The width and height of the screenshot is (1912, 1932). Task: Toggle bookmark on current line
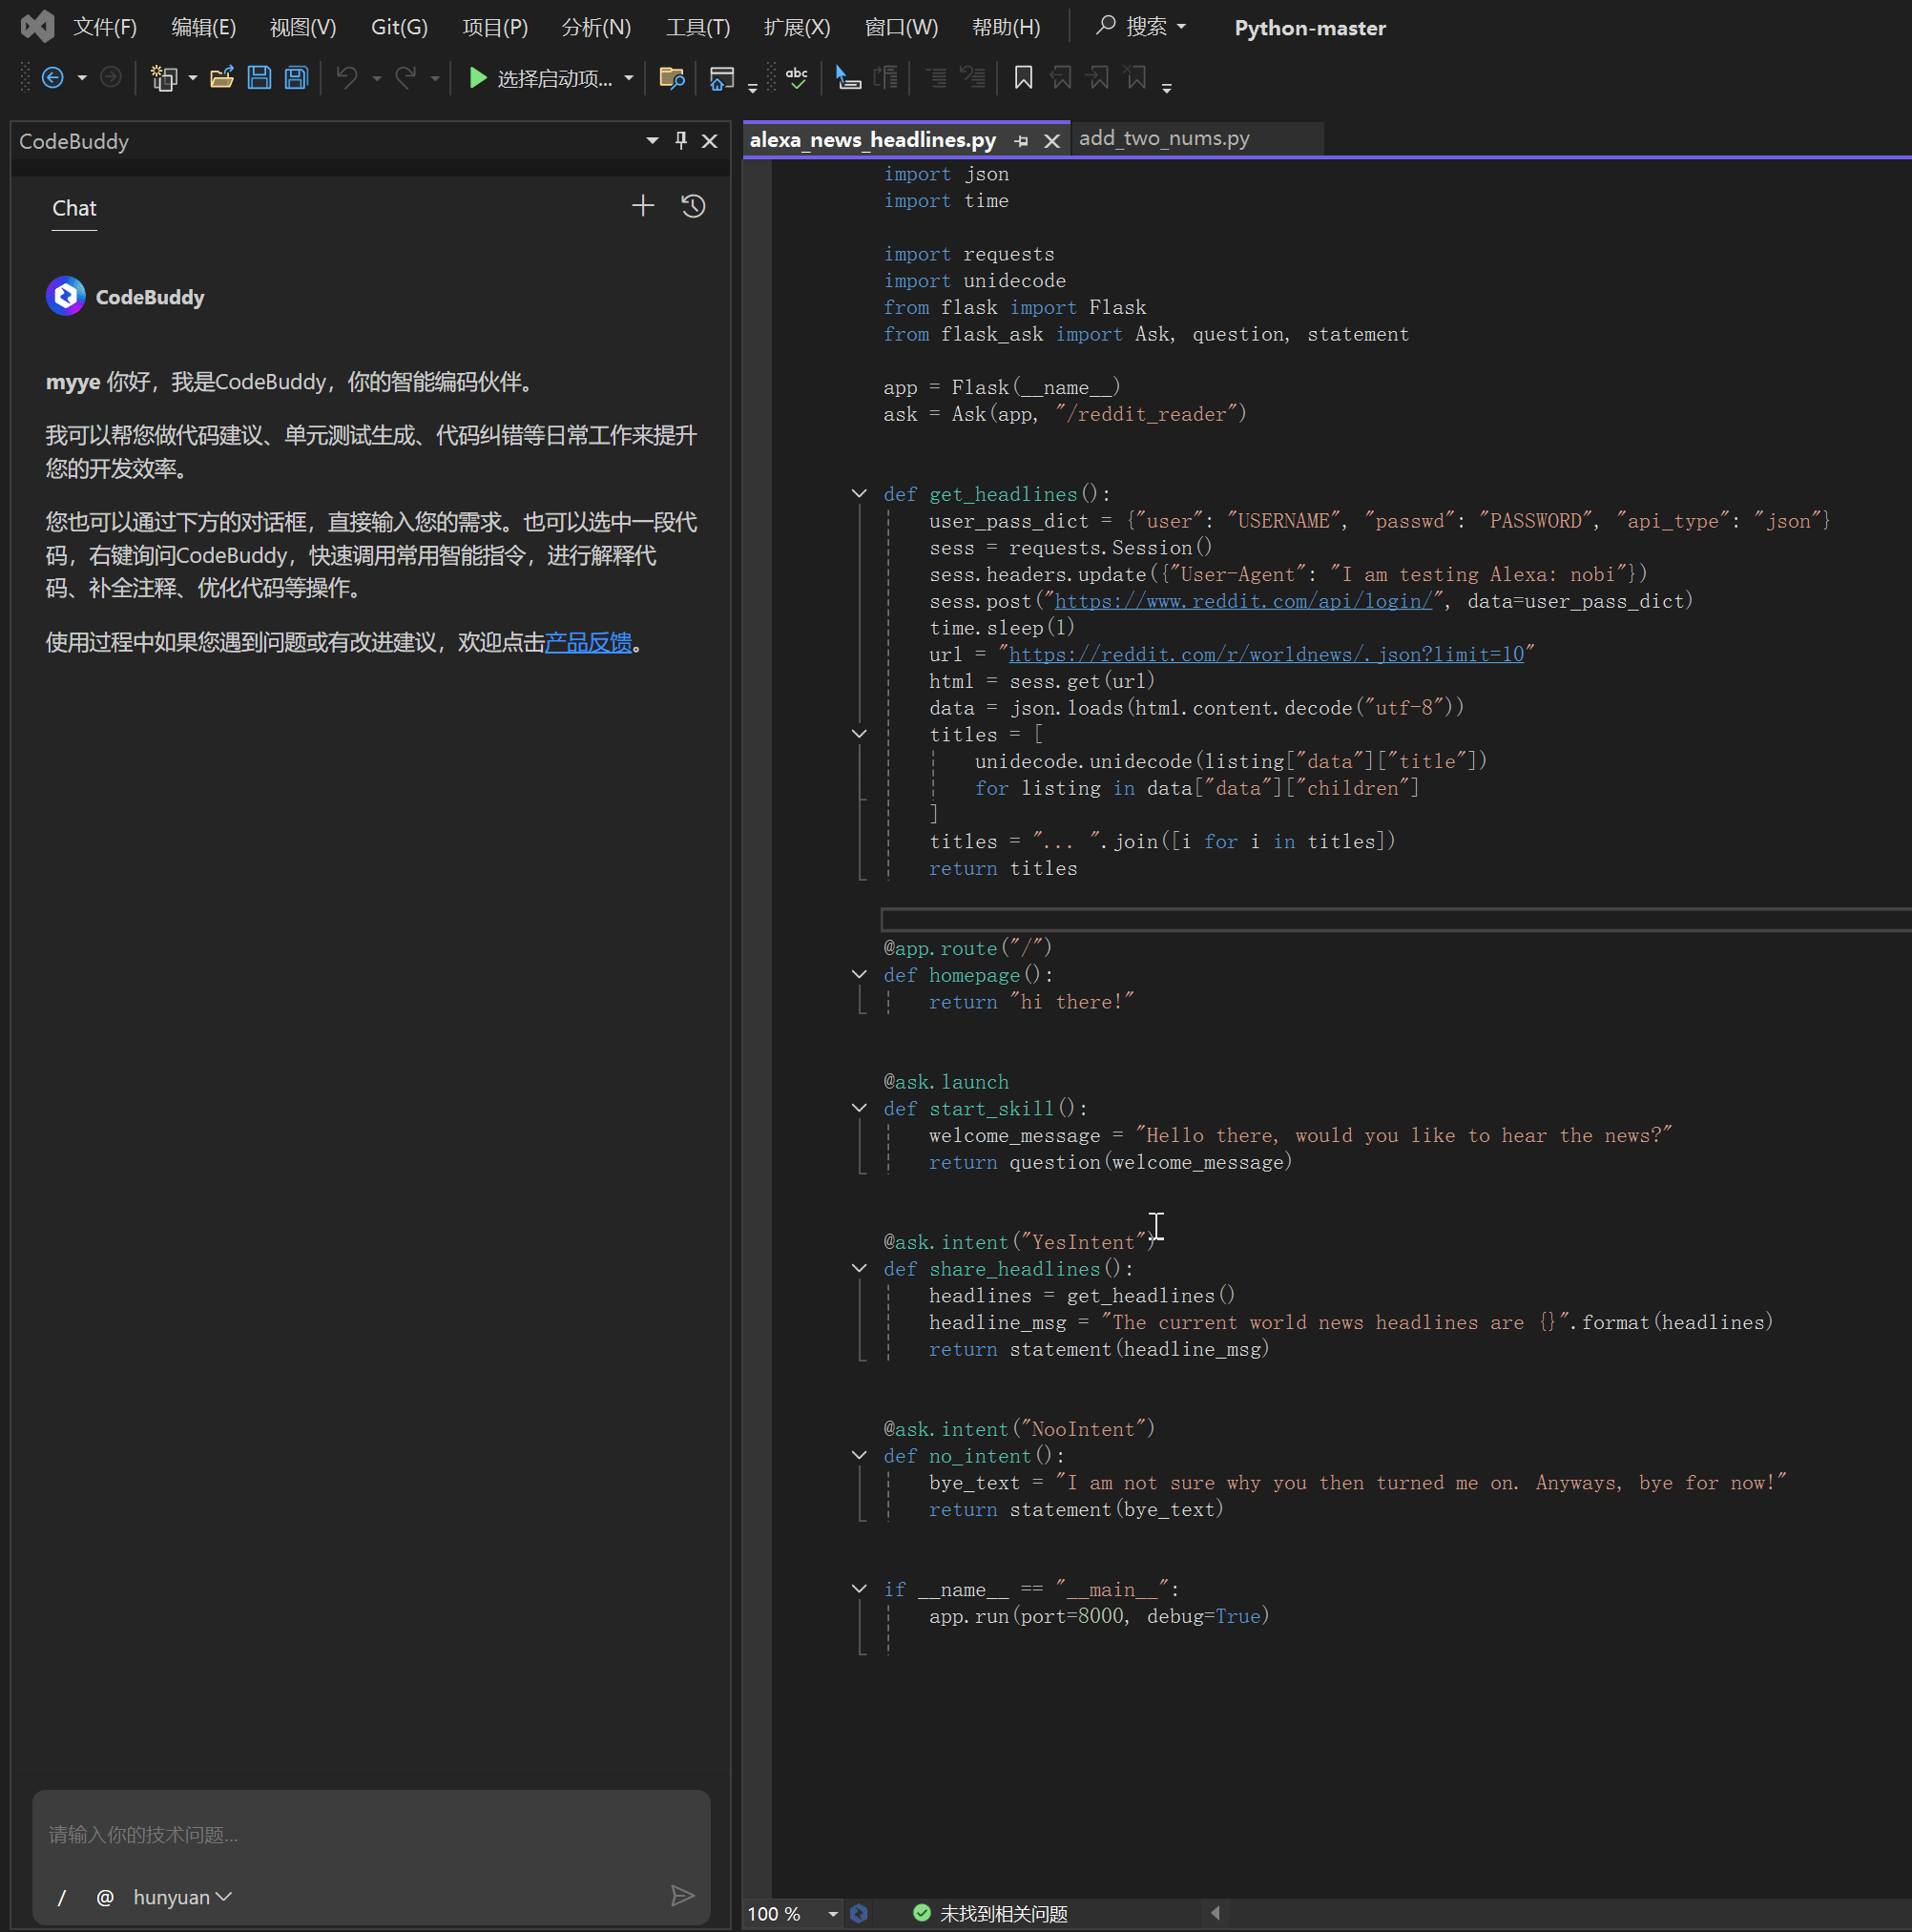(x=1023, y=78)
